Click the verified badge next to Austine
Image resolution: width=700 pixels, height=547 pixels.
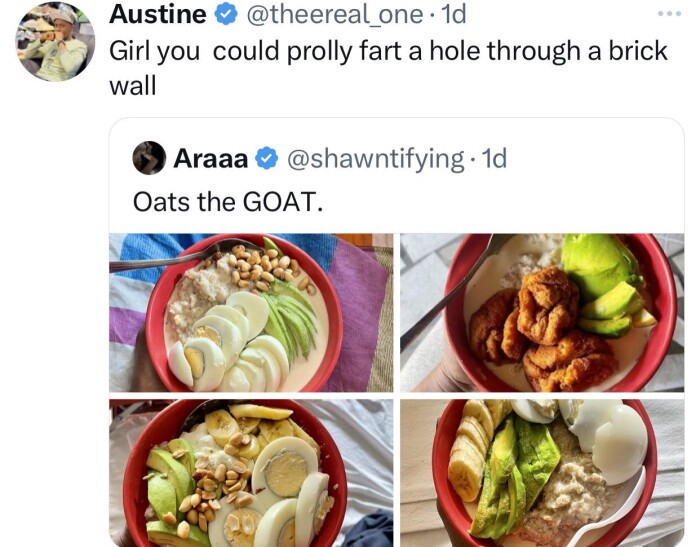226,15
